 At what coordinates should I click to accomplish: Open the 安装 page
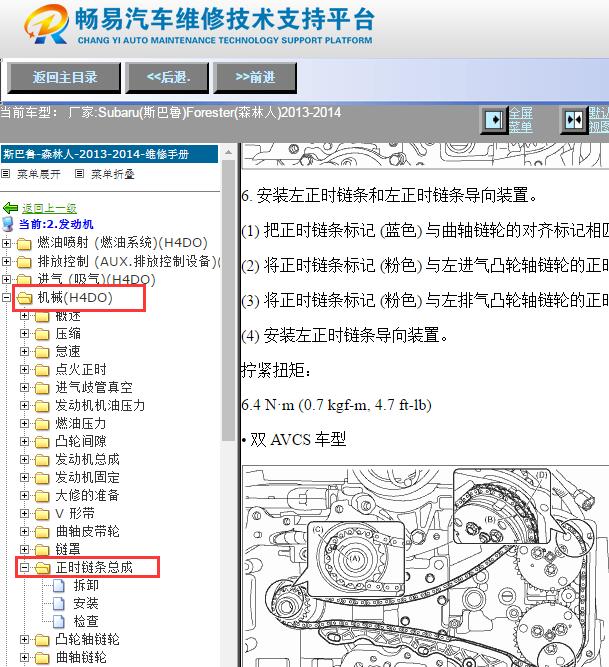pos(86,603)
